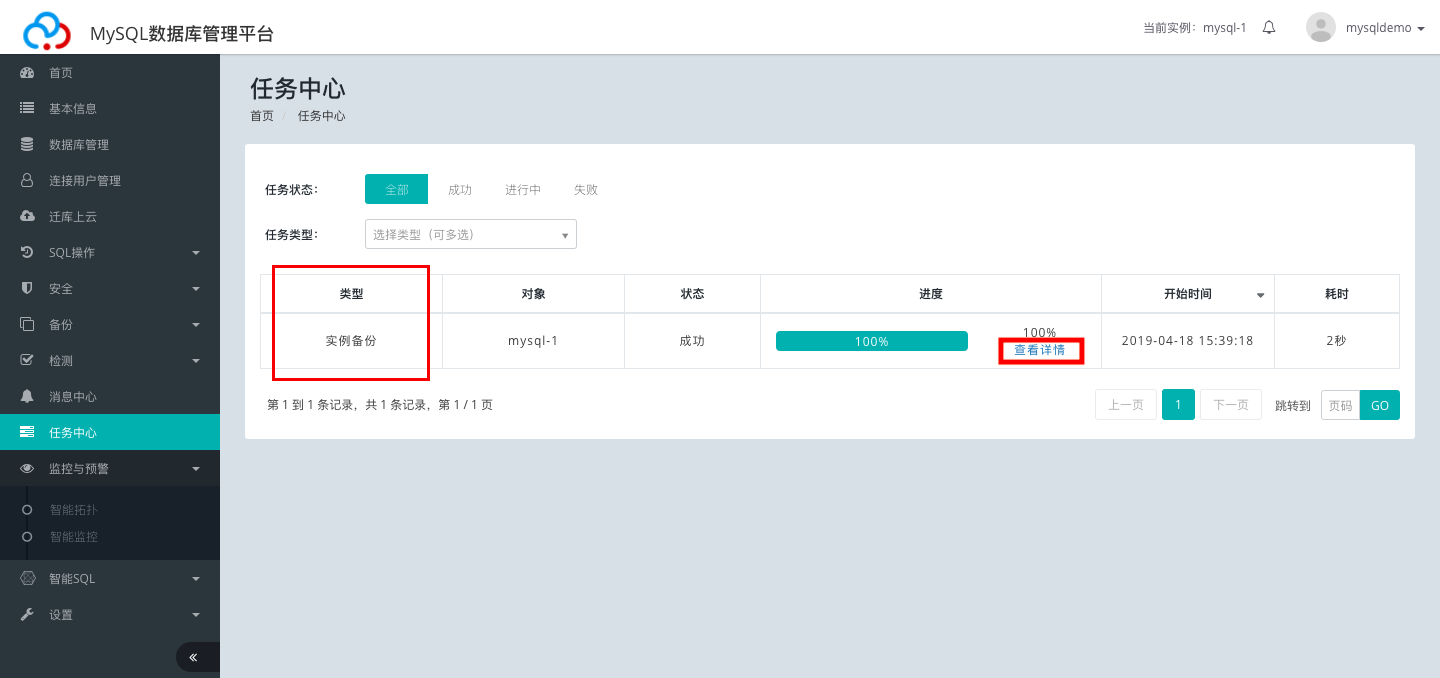Click the 安全 shield icon
1440x678 pixels.
point(27,289)
